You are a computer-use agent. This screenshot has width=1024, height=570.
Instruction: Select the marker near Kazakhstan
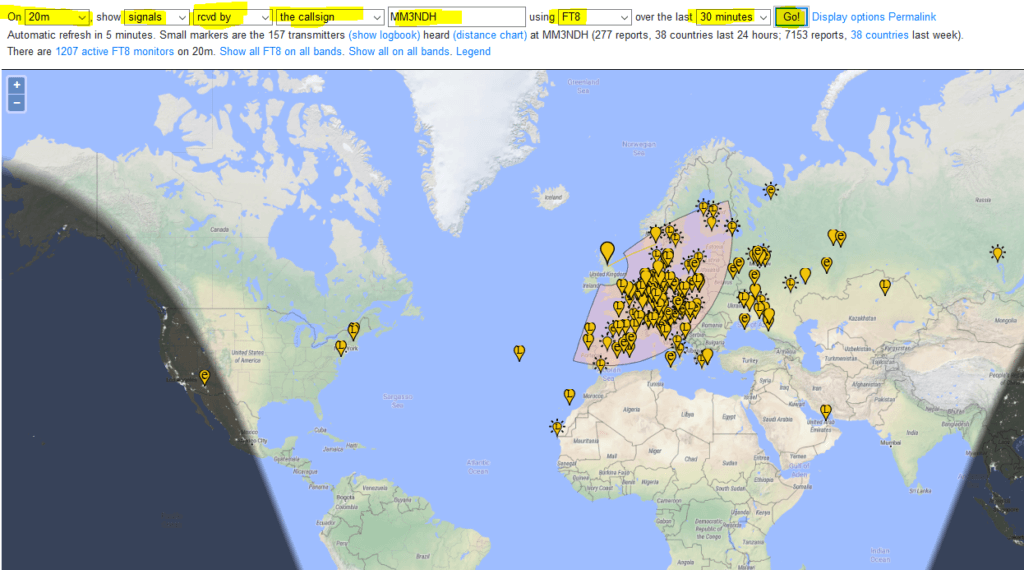885,287
